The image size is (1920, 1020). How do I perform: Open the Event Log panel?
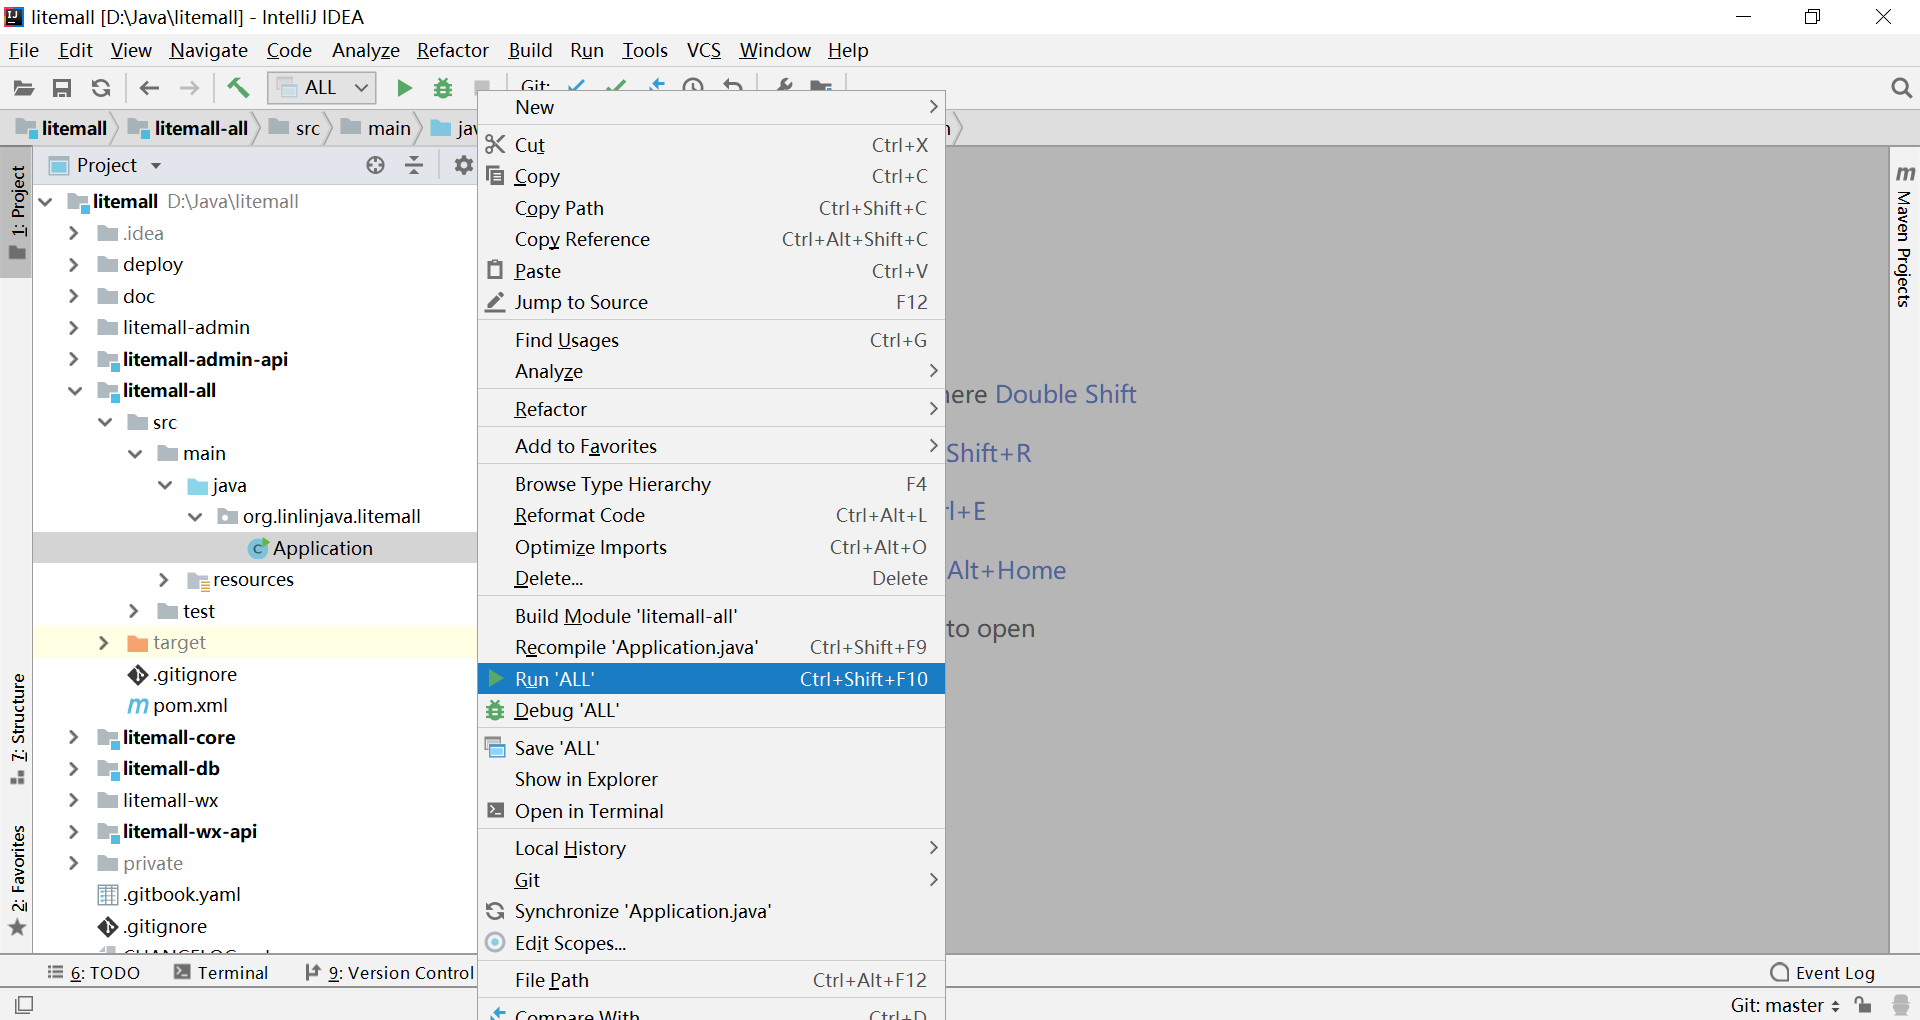tap(1822, 973)
